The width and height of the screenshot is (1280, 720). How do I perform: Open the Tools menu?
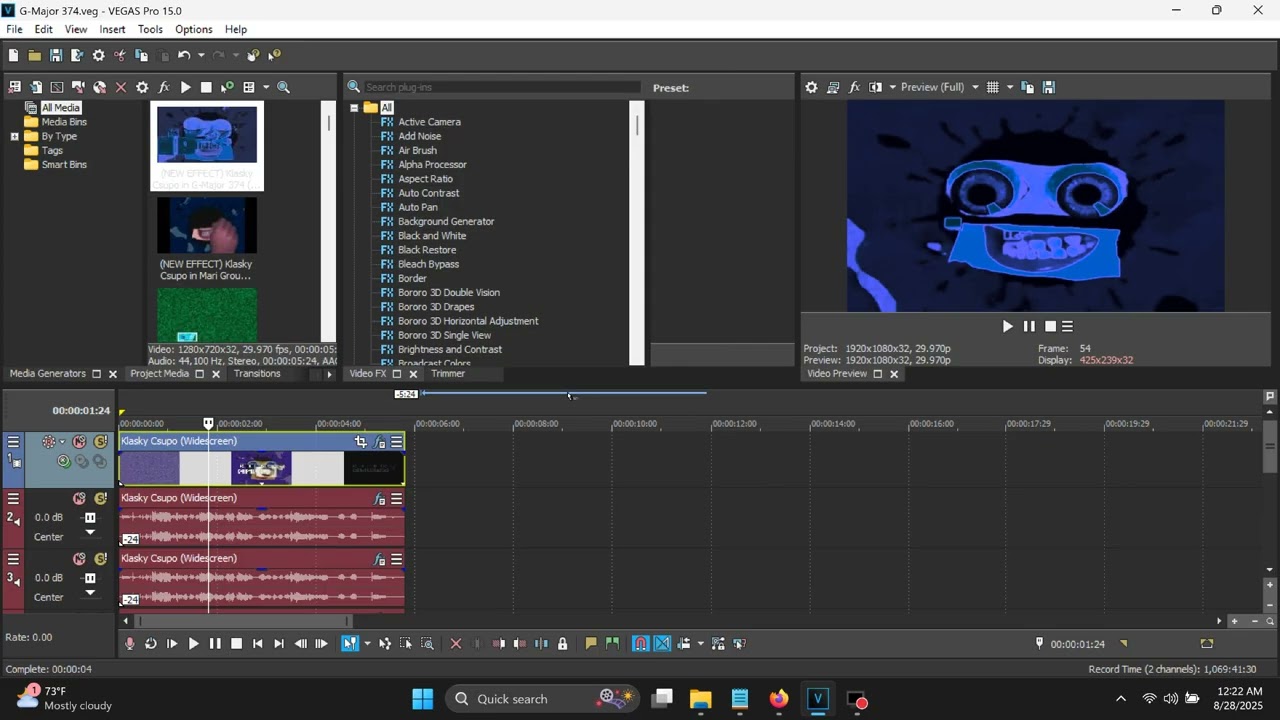point(150,29)
